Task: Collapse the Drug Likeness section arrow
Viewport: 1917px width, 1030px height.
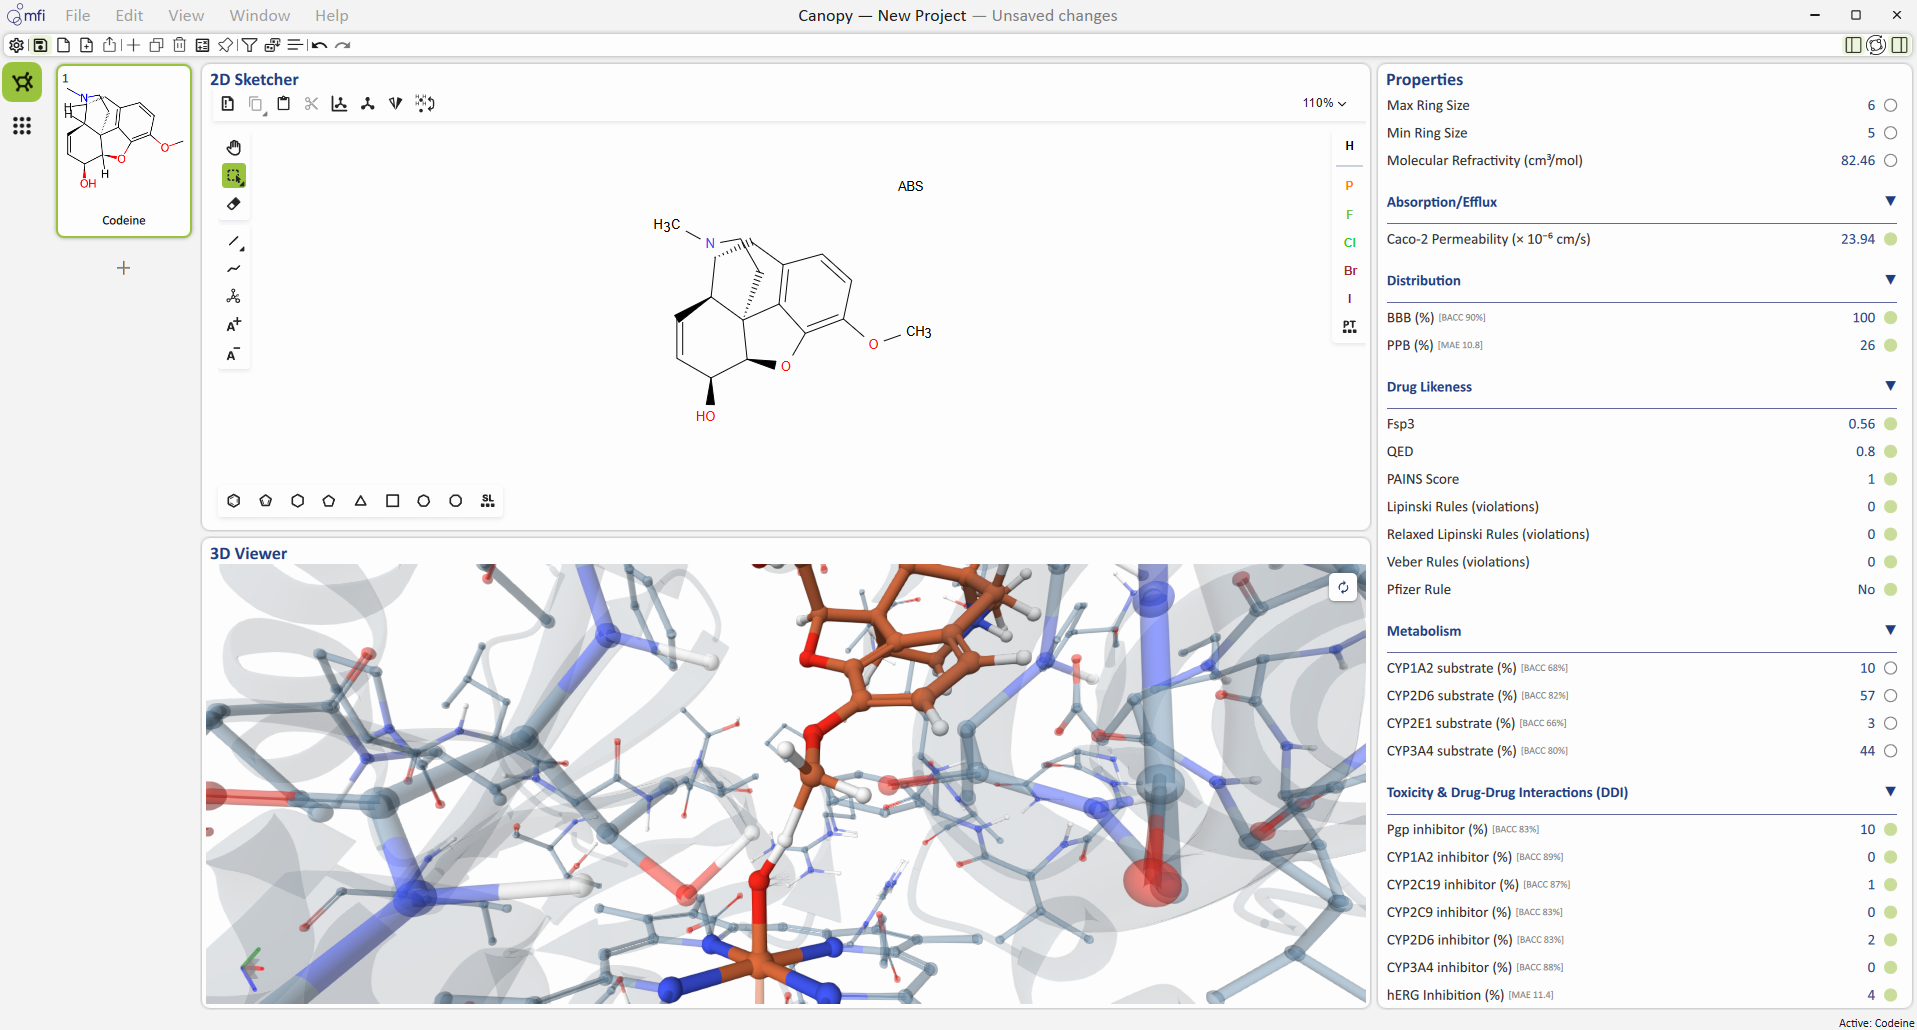Action: 1890,386
